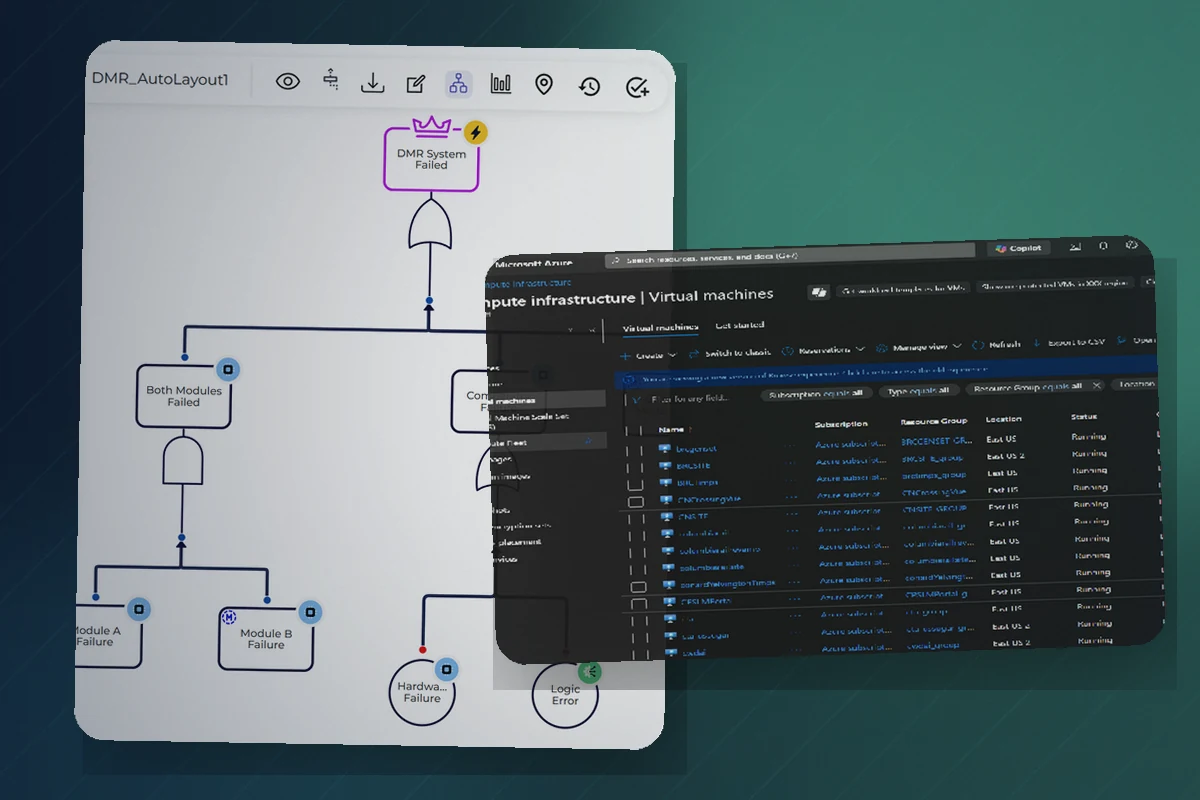
Task: Sort by the Status column header
Action: (1083, 416)
